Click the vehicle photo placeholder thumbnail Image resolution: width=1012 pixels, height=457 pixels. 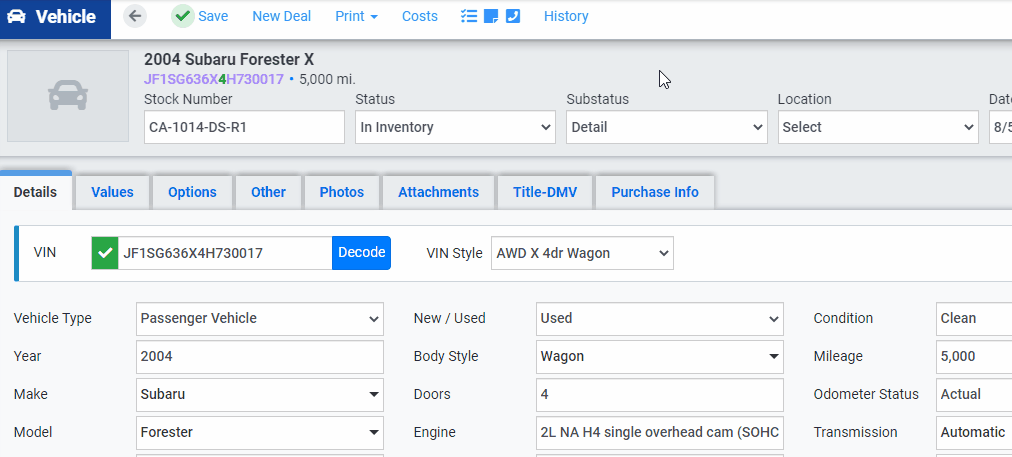click(x=68, y=96)
